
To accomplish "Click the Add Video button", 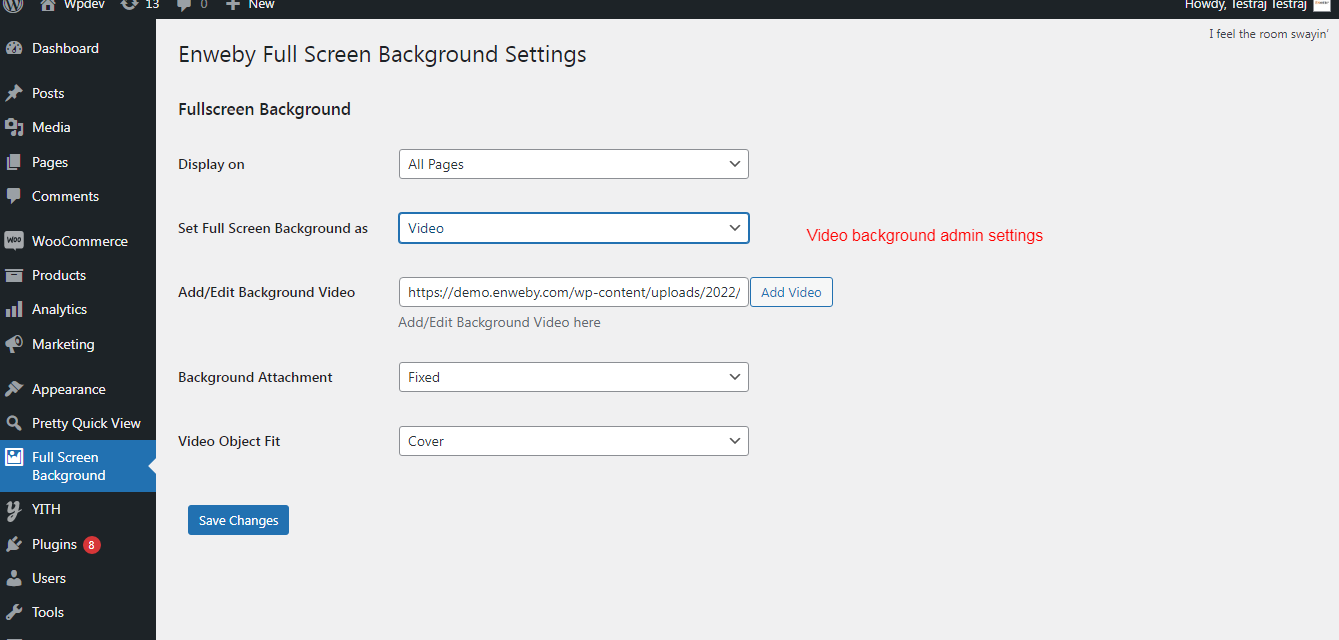I will tap(791, 292).
